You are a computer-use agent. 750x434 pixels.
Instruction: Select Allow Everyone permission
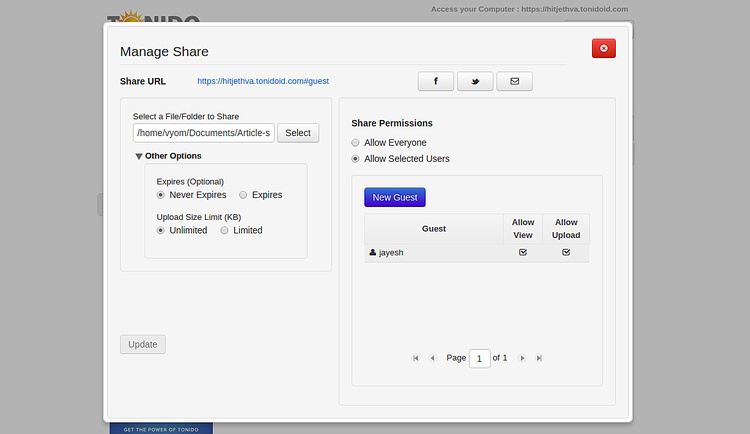(356, 143)
